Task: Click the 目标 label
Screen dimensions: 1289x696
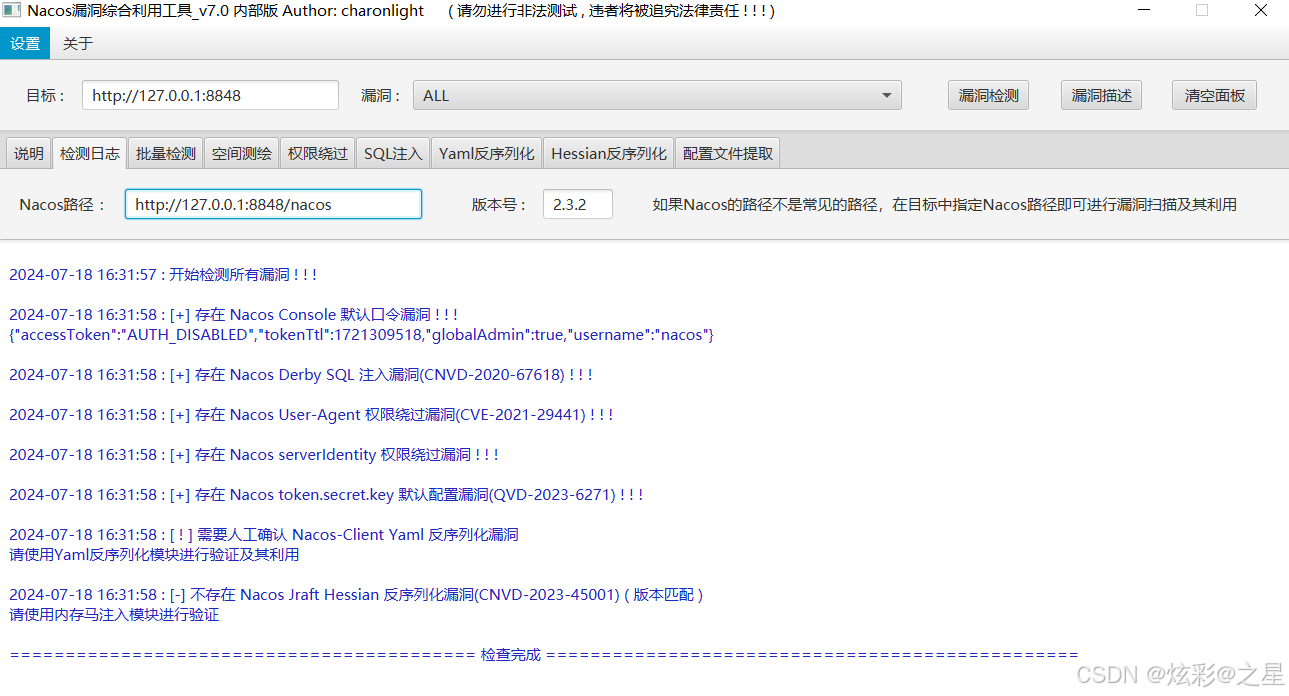Action: (46, 96)
